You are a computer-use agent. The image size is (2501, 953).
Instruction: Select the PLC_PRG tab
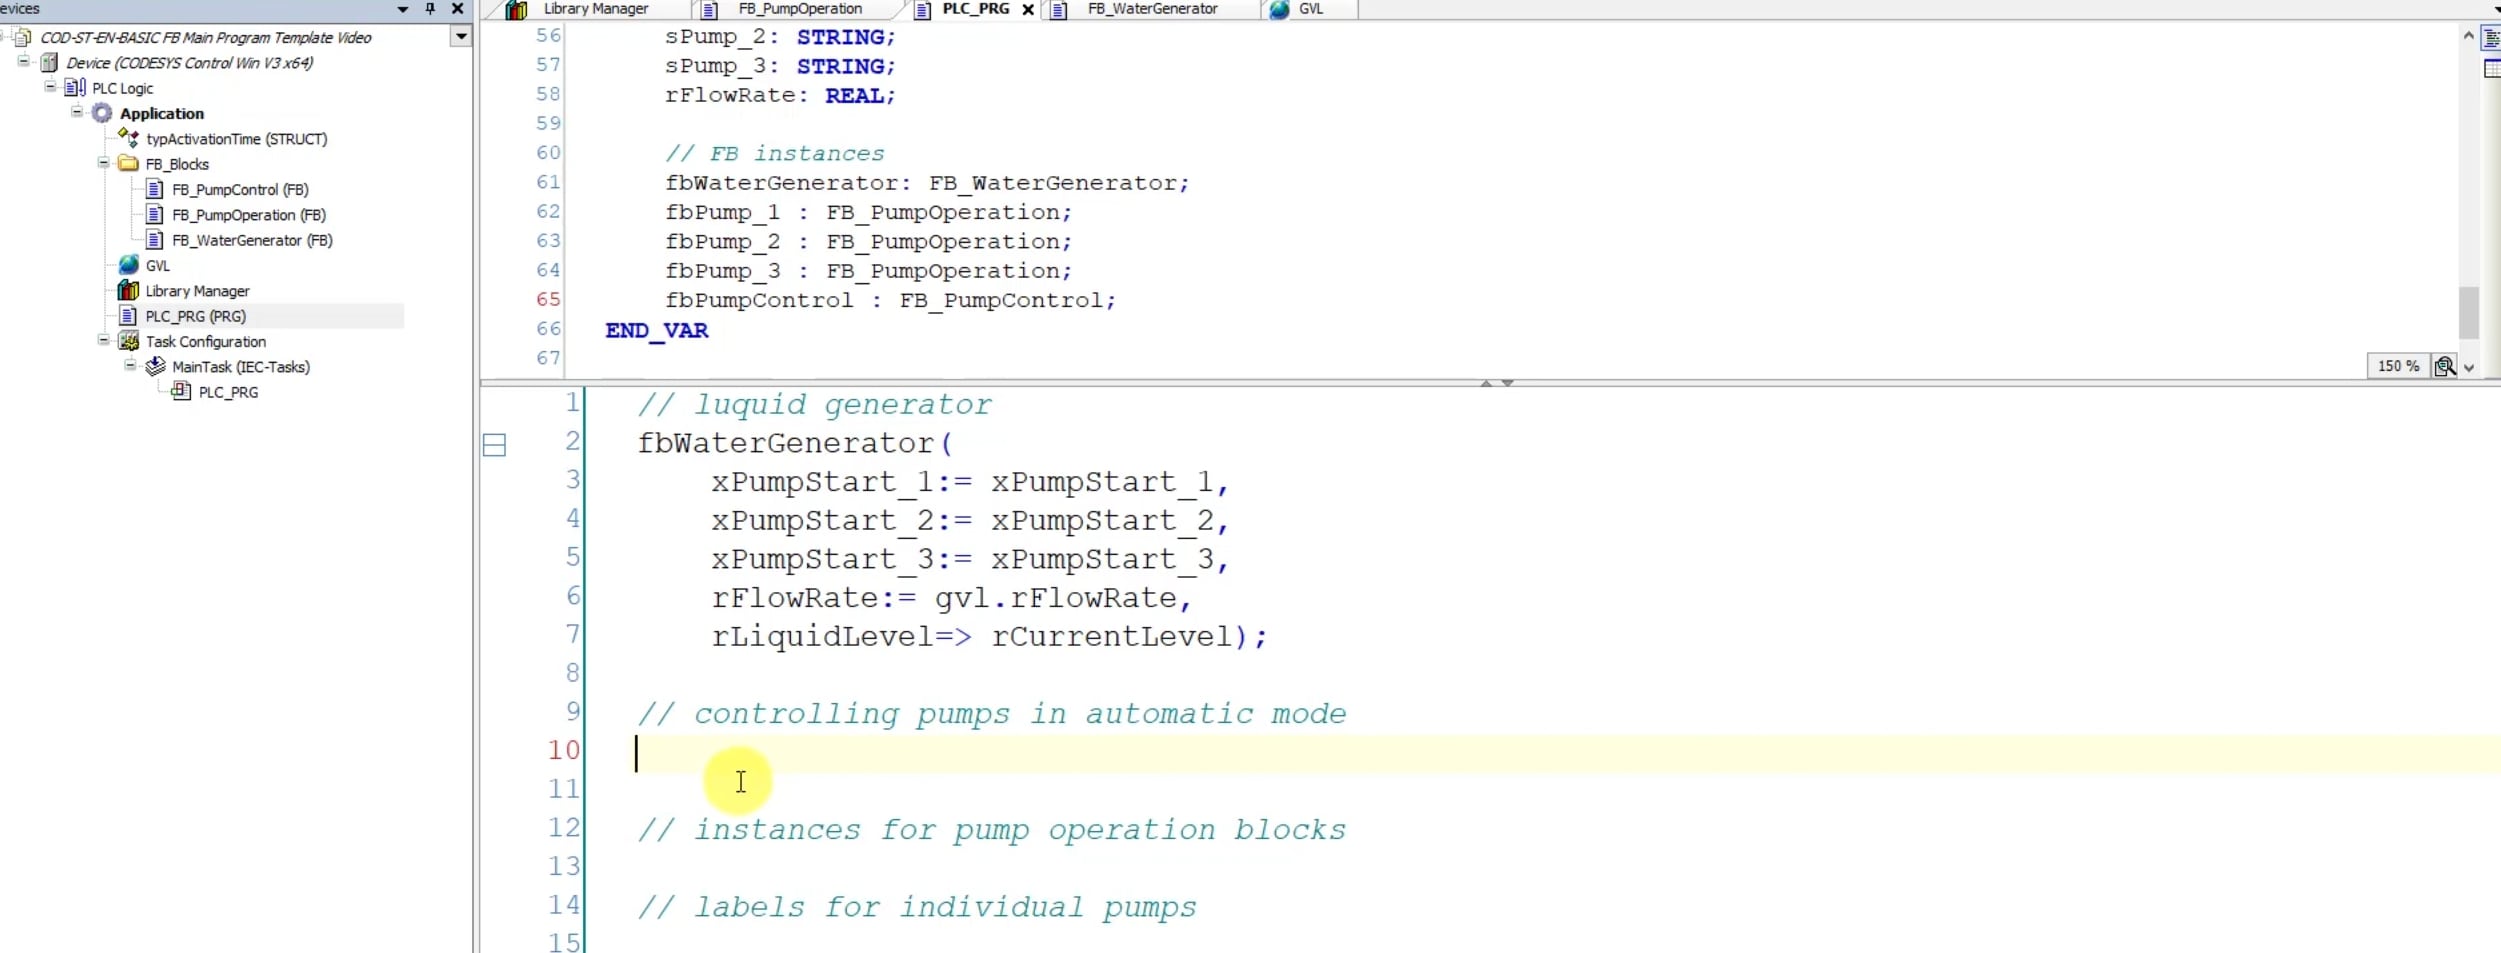(975, 9)
